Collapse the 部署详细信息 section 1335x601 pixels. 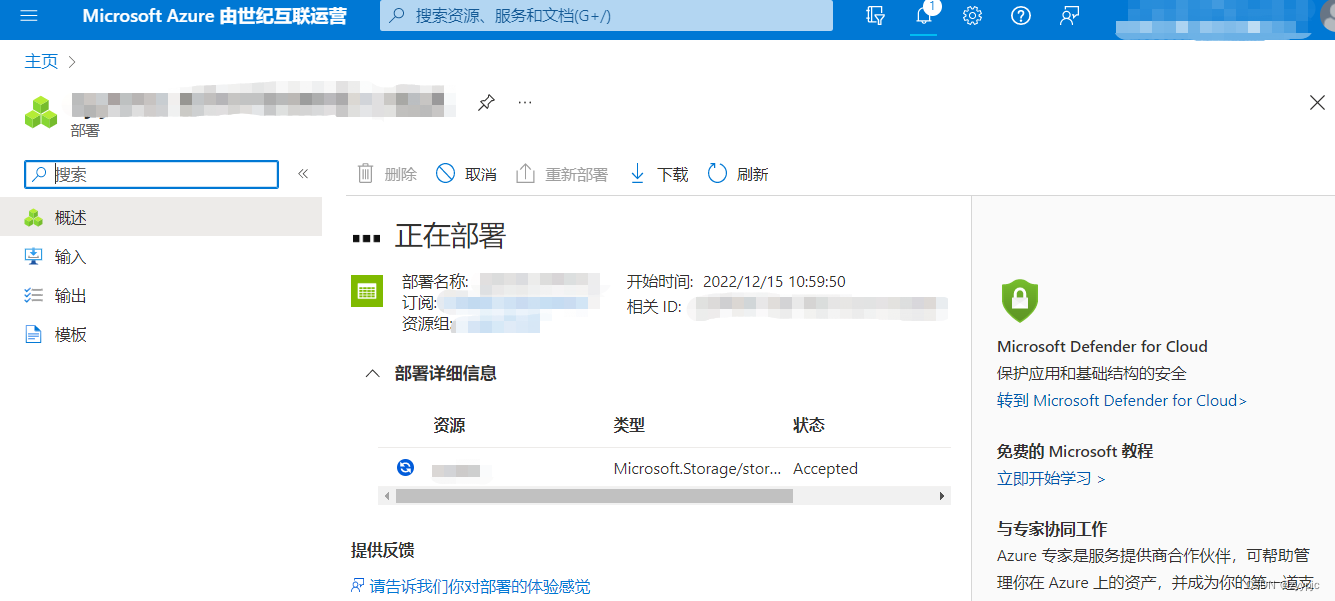click(373, 374)
